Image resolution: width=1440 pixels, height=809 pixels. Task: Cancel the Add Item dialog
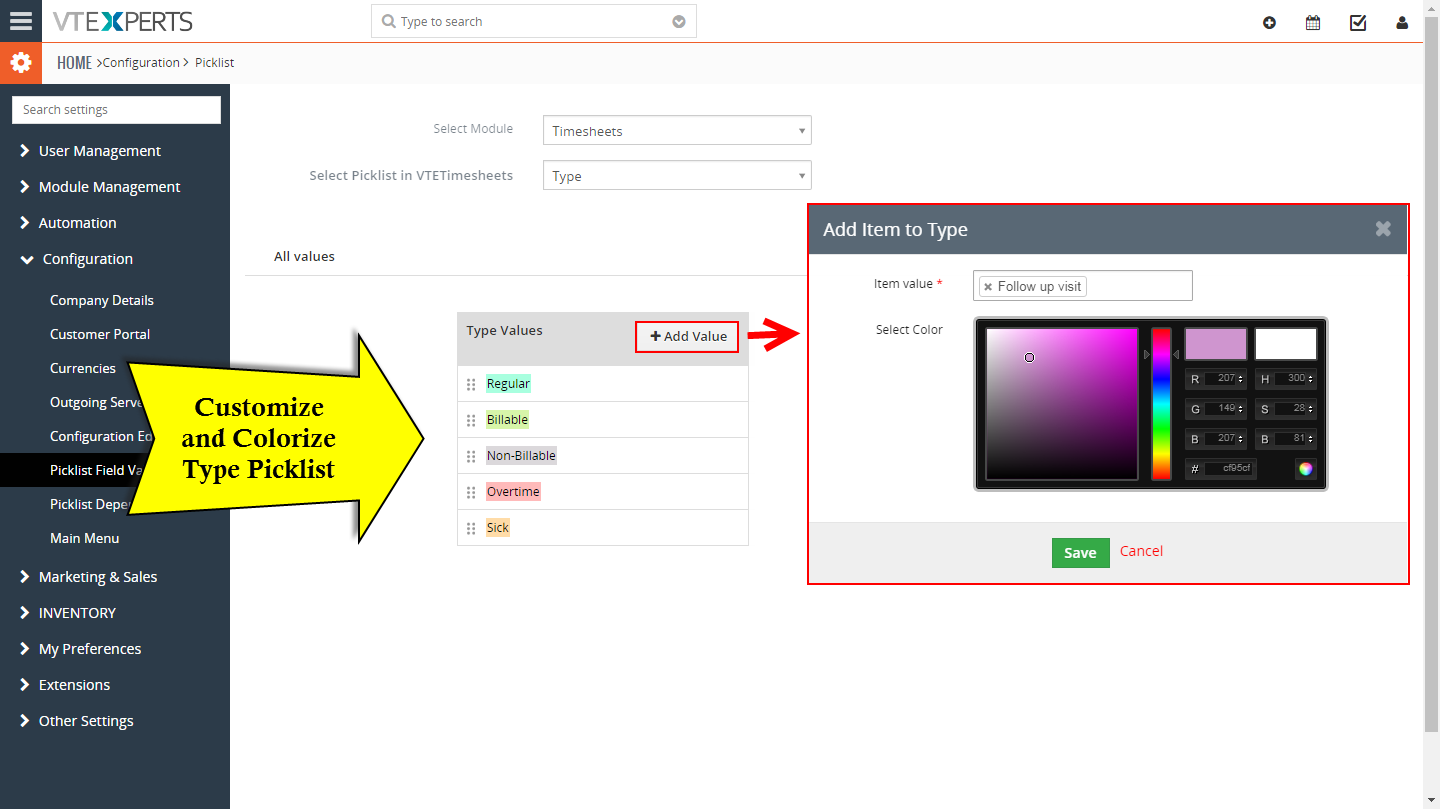(1141, 551)
